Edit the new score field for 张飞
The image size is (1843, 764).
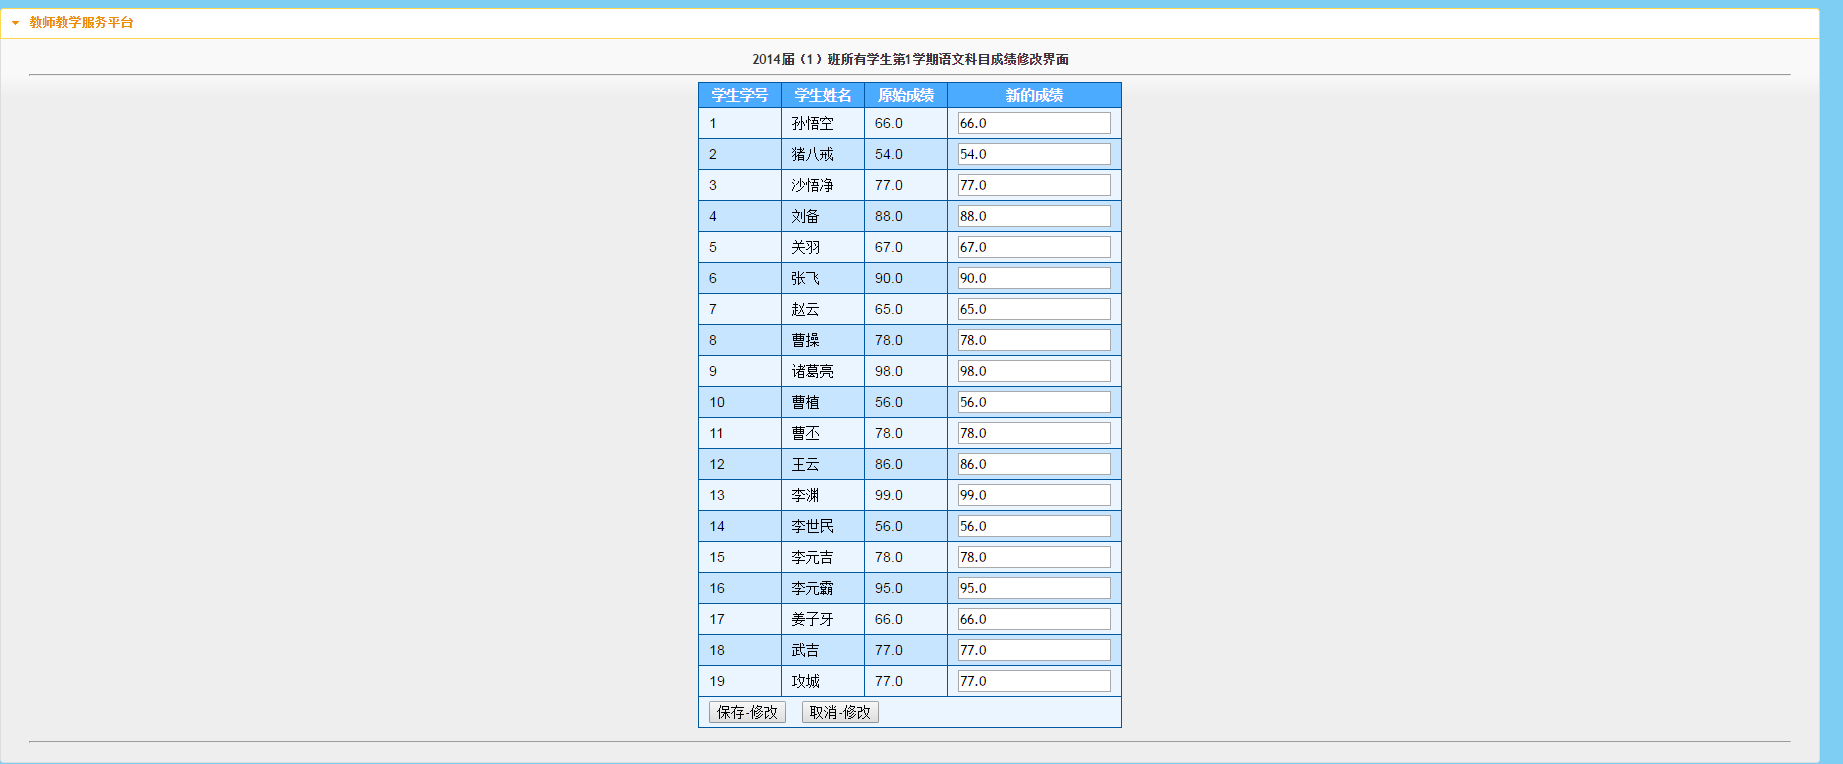coord(1034,278)
